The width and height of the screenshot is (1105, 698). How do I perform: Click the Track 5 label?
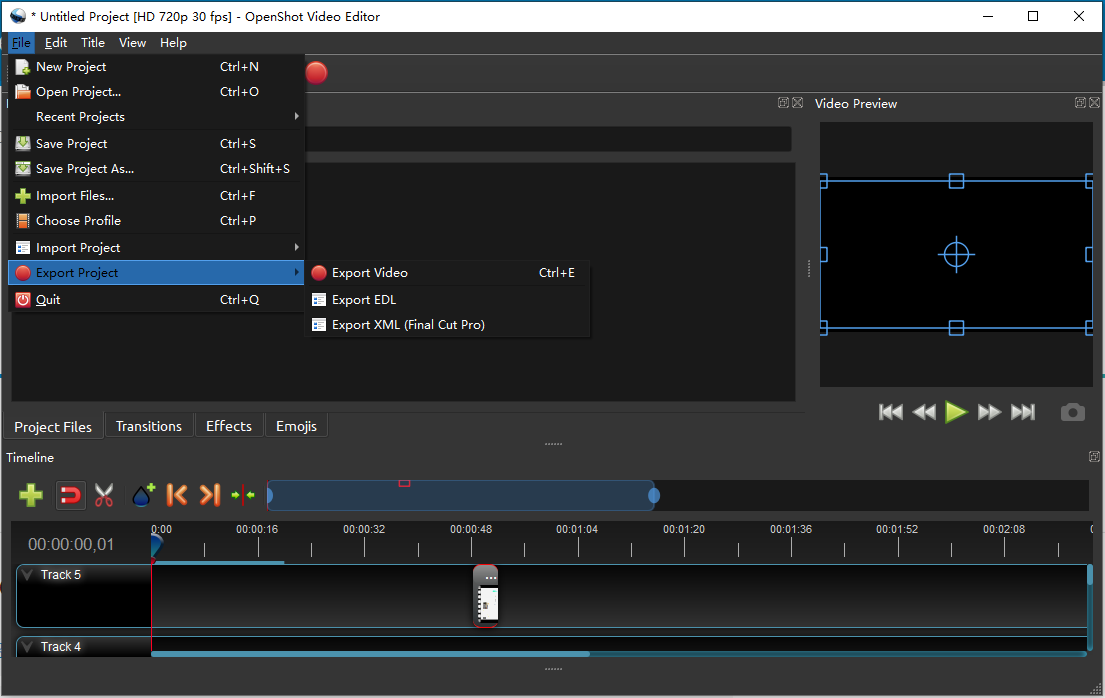pos(61,575)
